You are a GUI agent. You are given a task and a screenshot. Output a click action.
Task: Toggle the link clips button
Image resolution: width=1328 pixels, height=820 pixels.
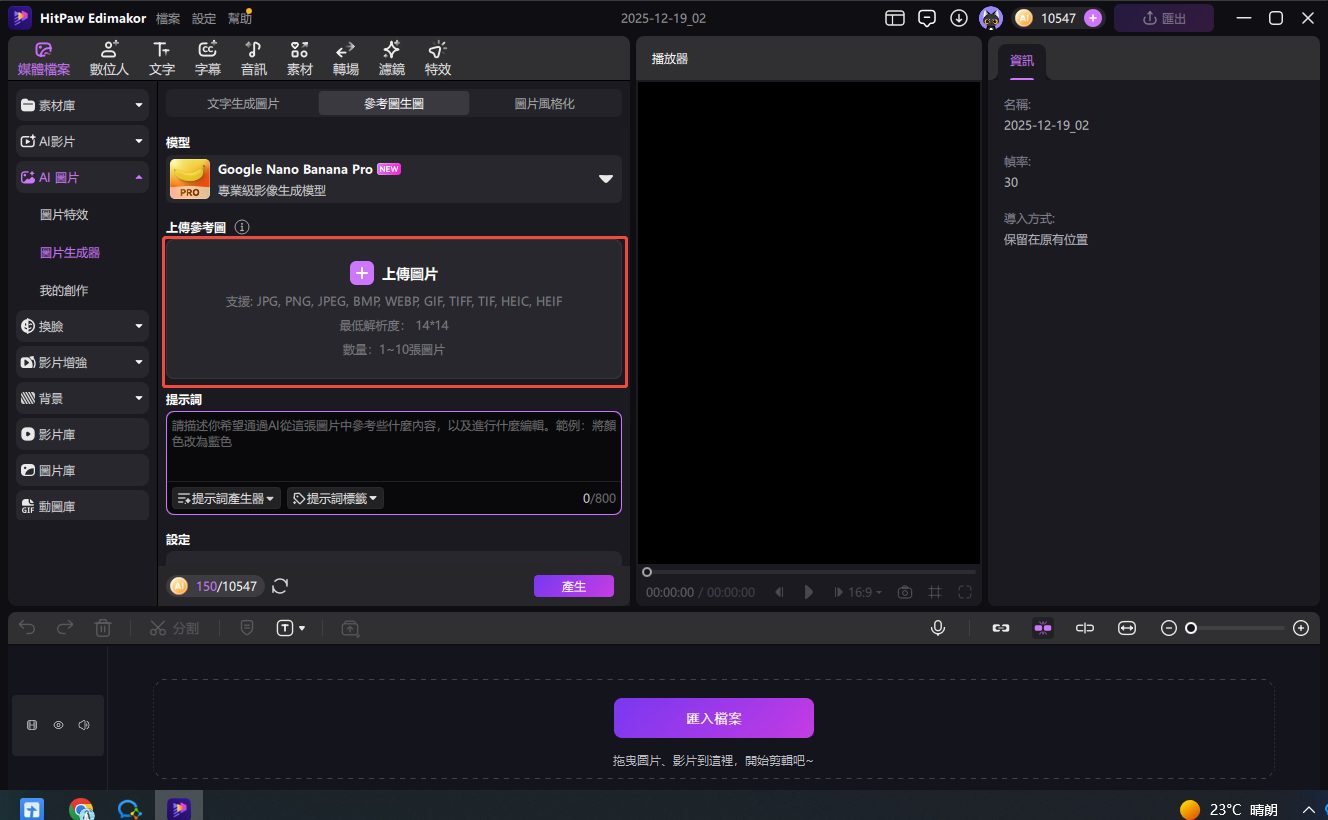pos(1001,627)
